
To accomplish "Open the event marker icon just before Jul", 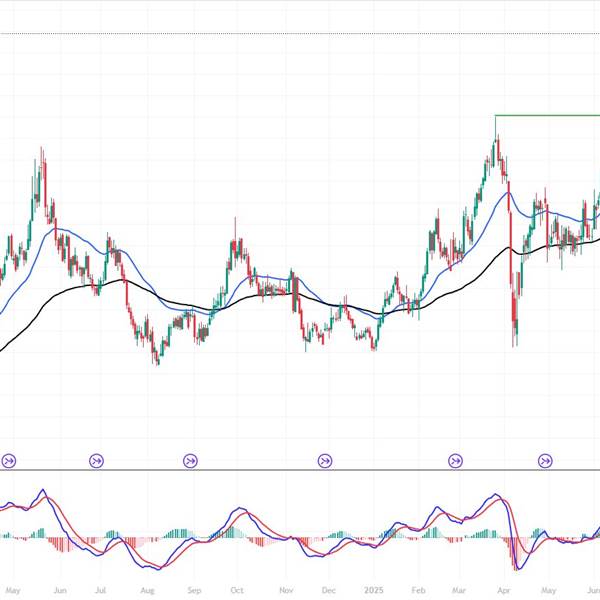I will pyautogui.click(x=96, y=461).
